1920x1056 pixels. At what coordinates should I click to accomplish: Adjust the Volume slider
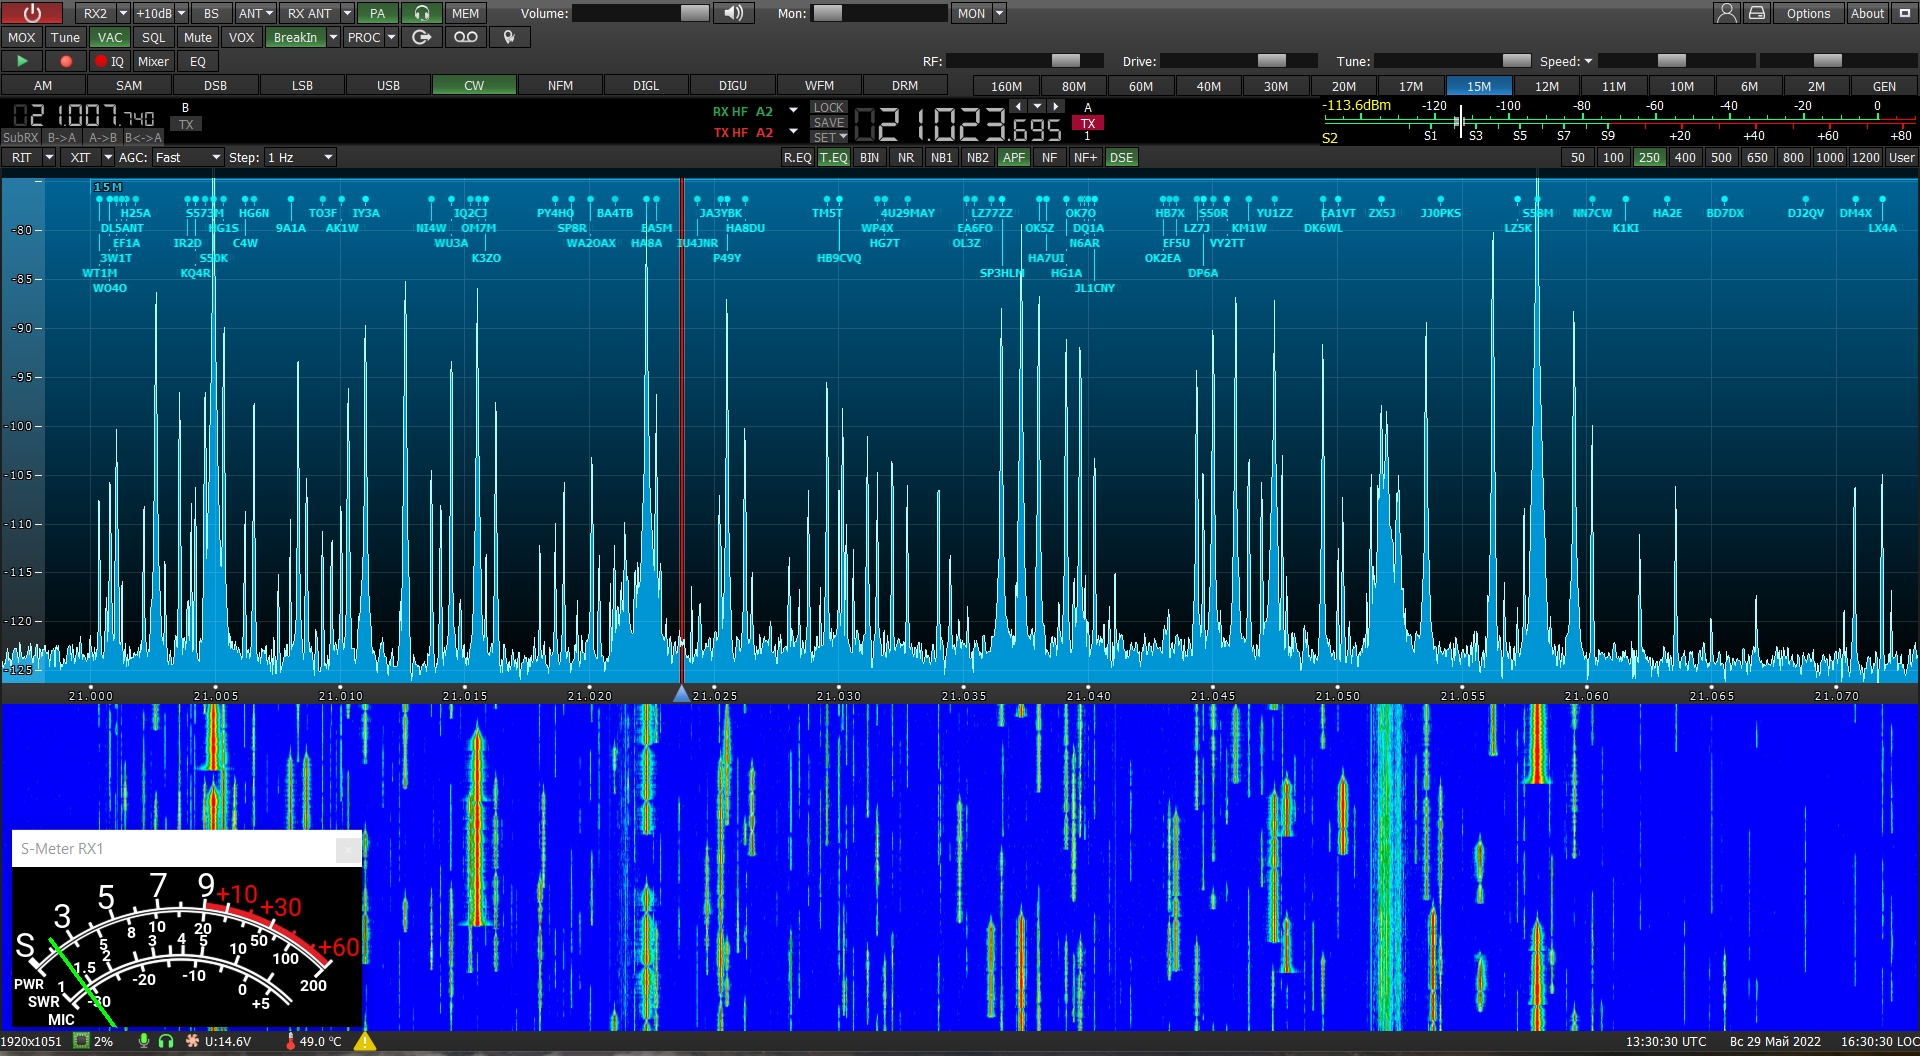[x=641, y=13]
